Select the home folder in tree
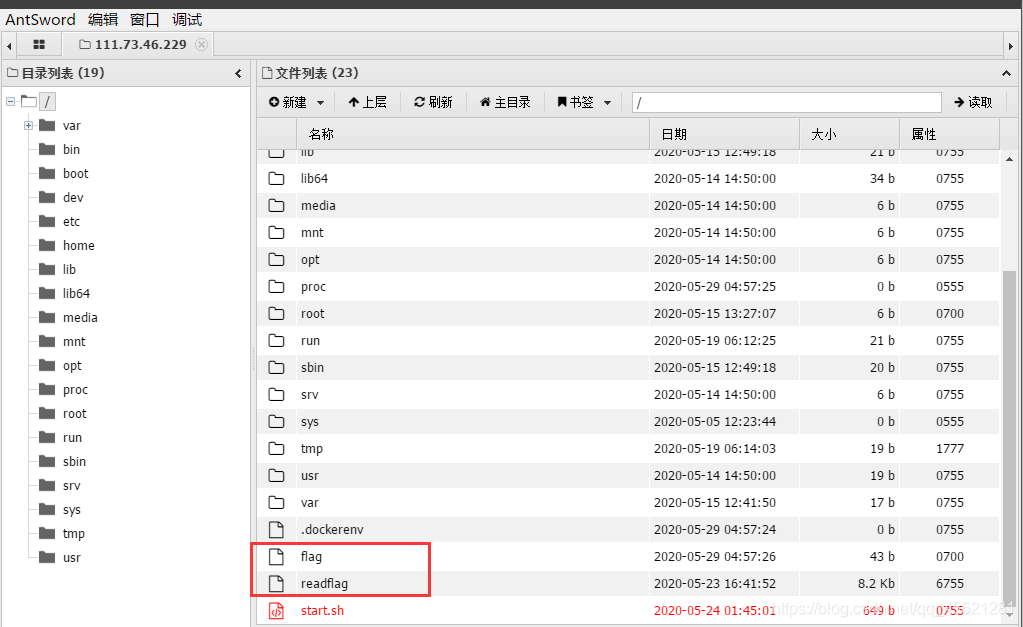 (78, 245)
